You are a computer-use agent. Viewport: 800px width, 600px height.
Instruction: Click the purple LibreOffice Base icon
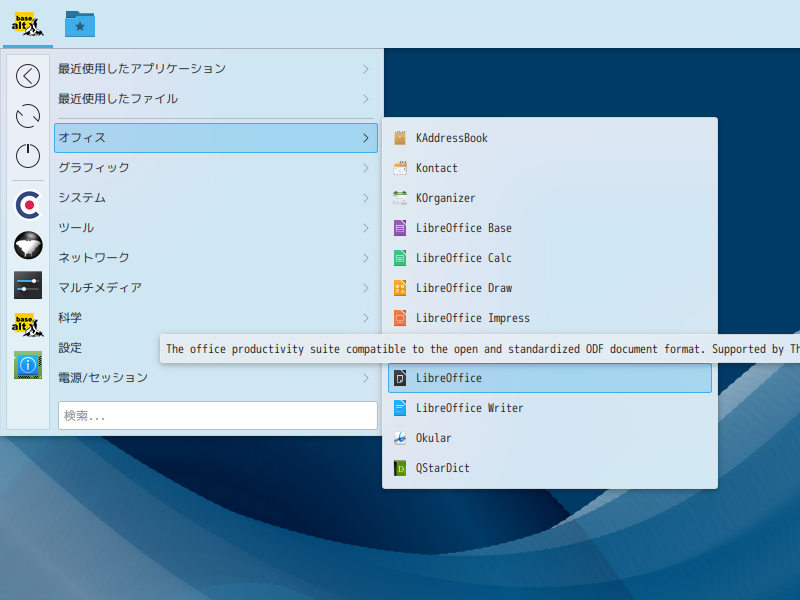click(x=400, y=228)
